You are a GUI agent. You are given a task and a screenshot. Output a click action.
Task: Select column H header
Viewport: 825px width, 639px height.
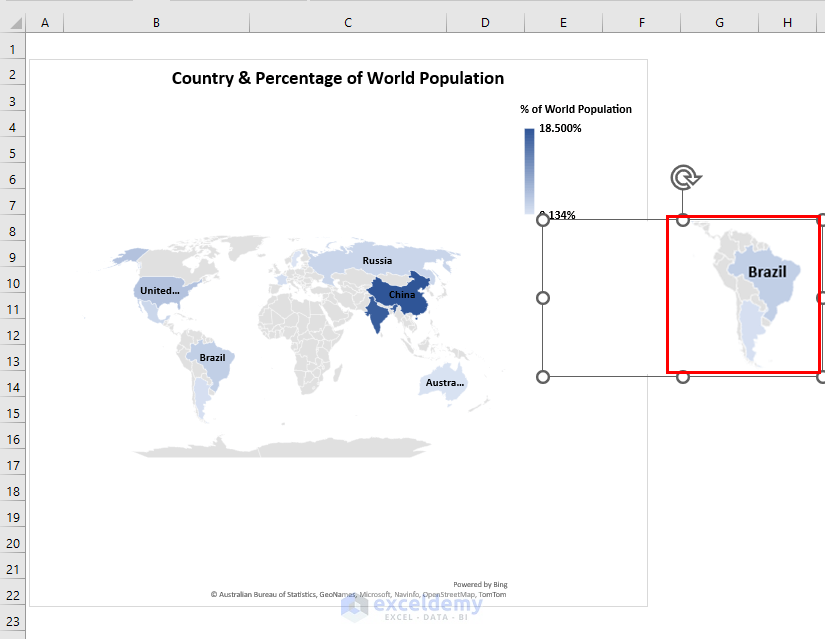788,23
